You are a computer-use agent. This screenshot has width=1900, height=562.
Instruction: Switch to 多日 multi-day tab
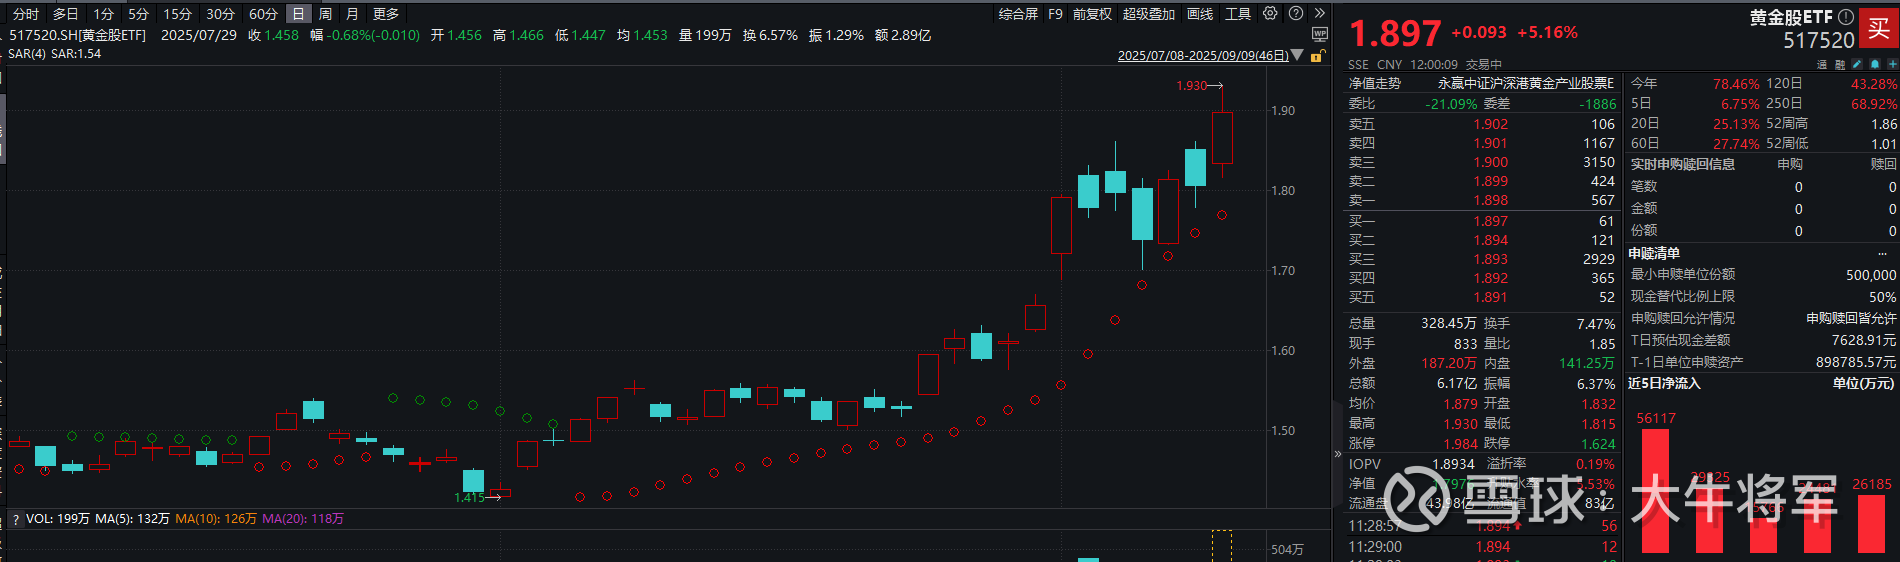click(65, 14)
